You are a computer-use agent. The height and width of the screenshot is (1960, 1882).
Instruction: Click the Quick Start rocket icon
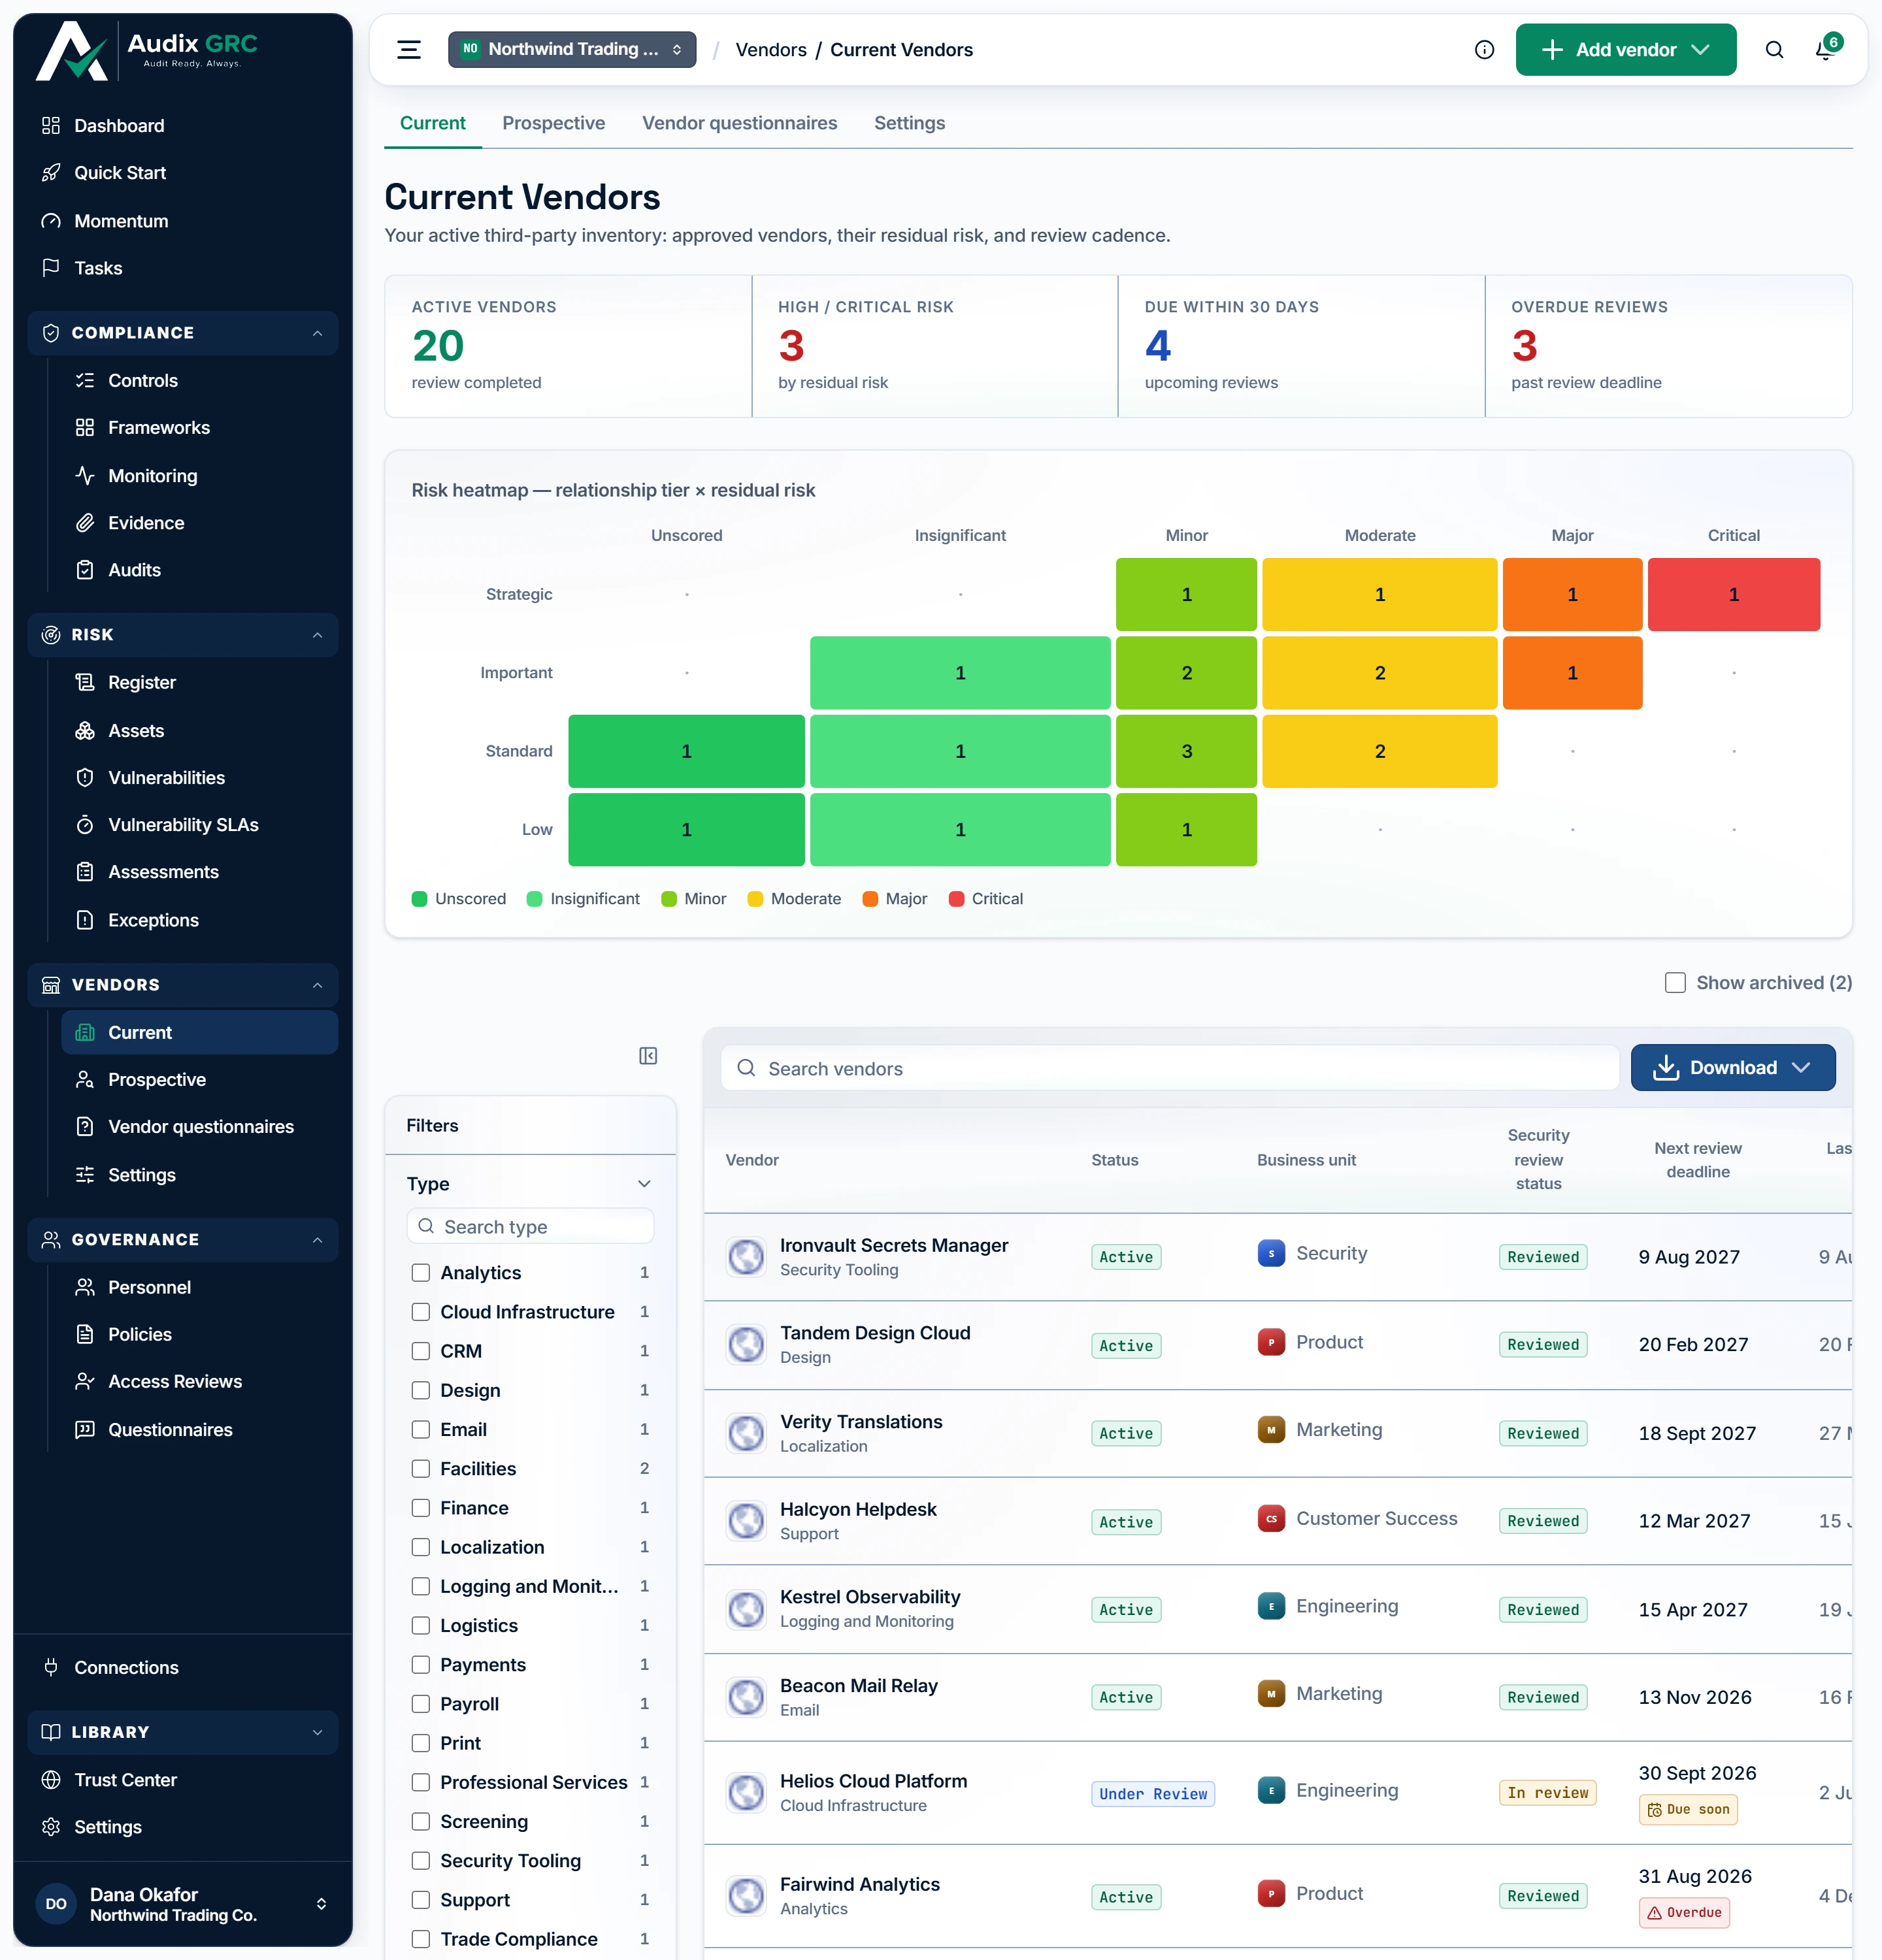tap(51, 173)
